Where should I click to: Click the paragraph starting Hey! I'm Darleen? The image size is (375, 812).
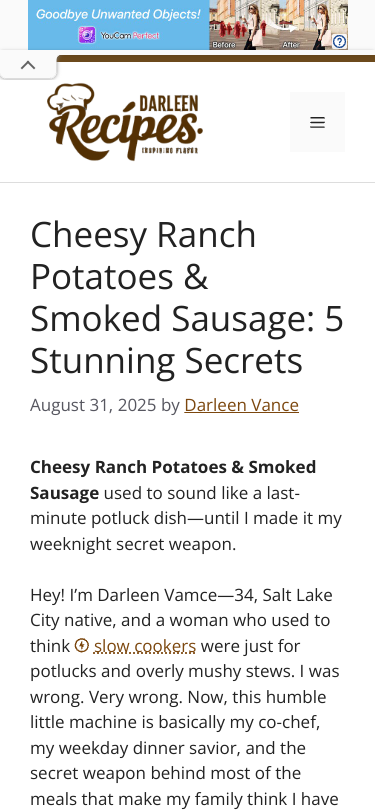point(185,698)
